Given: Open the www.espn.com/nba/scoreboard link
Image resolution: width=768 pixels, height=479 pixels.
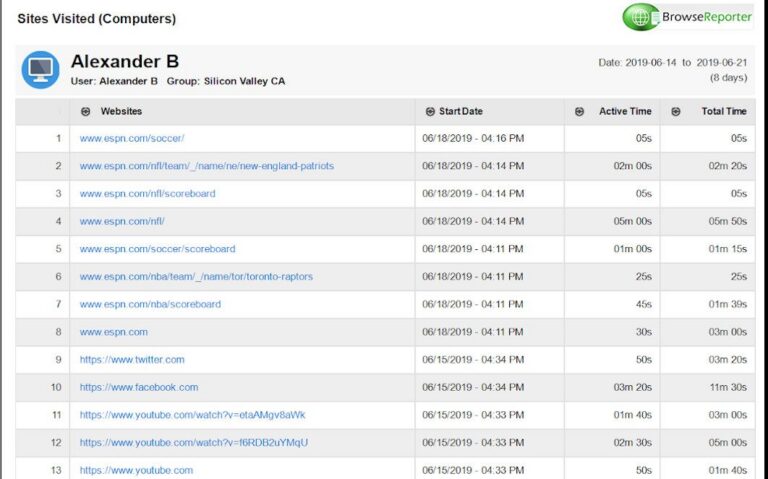Looking at the screenshot, I should (150, 304).
